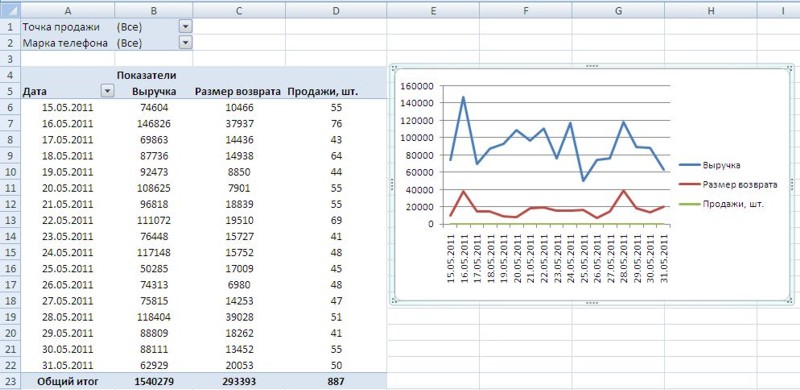The width and height of the screenshot is (800, 390).
Task: Select column B header
Action: tap(153, 10)
